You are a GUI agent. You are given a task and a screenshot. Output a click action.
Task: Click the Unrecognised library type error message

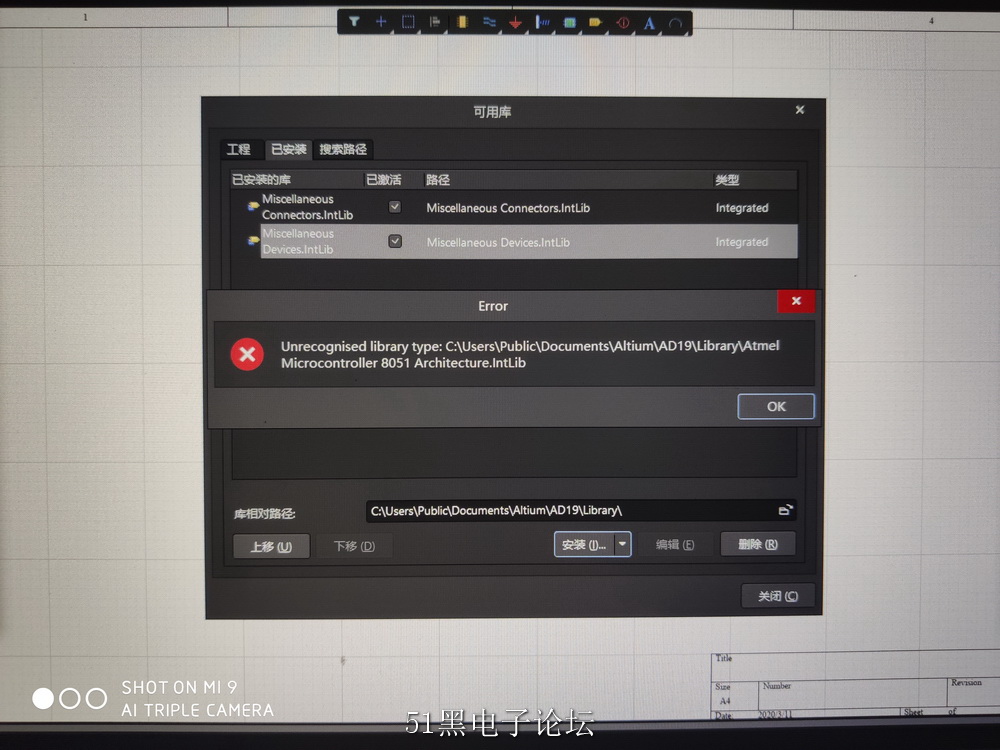[x=530, y=354]
